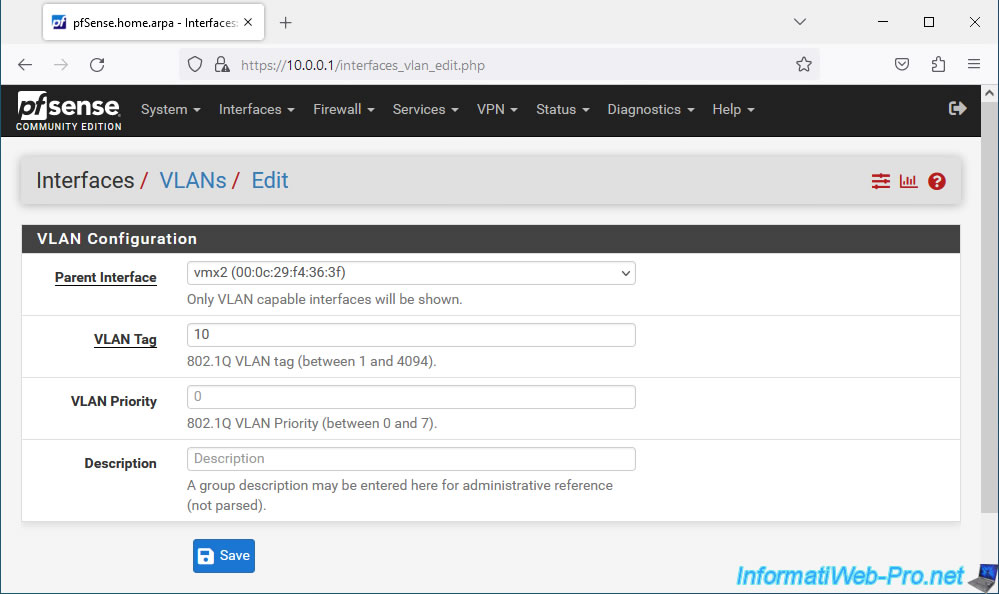Click the Pocket save icon
Screen dimensions: 999x594
click(x=902, y=65)
